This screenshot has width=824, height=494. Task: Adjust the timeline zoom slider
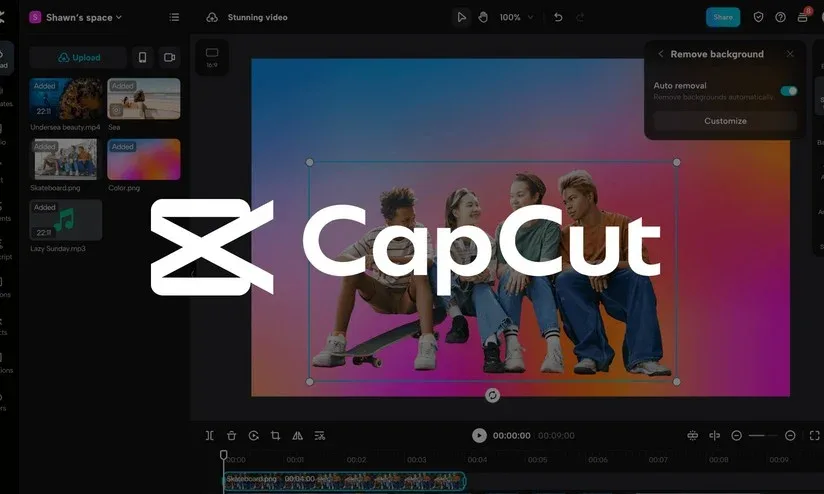click(763, 436)
